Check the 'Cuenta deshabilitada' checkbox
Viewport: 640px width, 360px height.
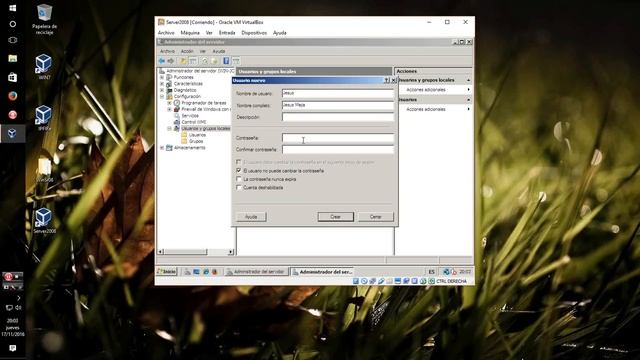(239, 187)
